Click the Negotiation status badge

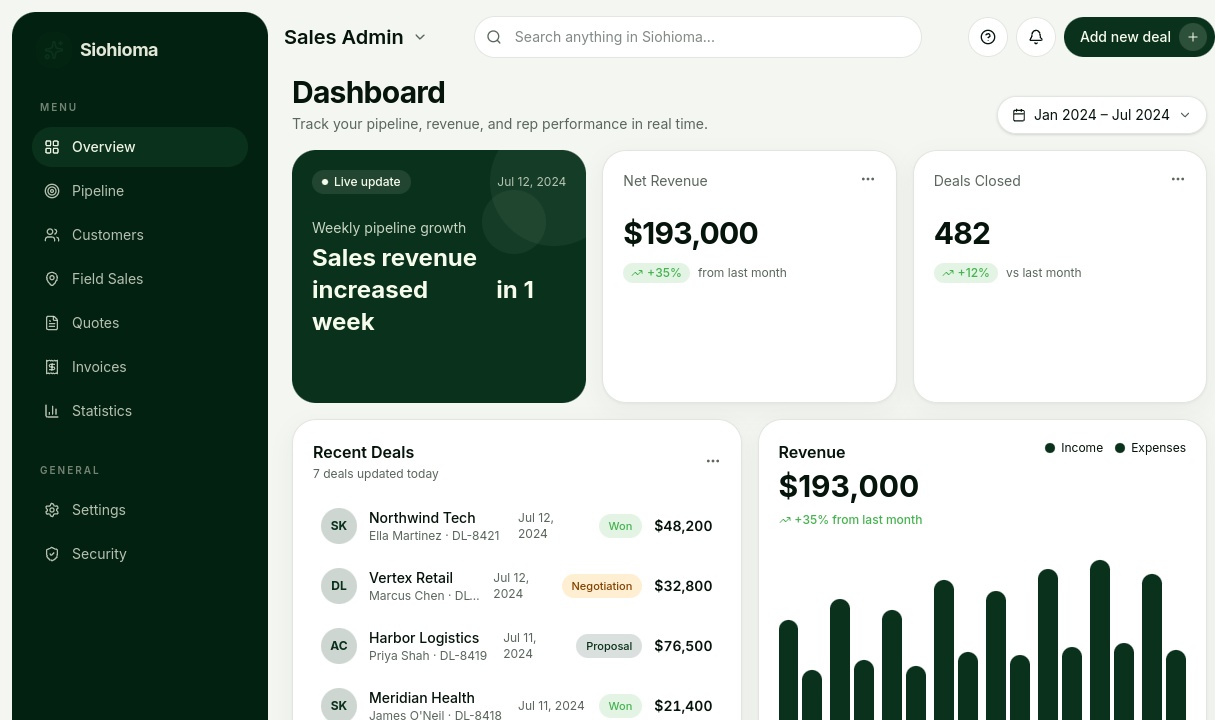(x=601, y=586)
